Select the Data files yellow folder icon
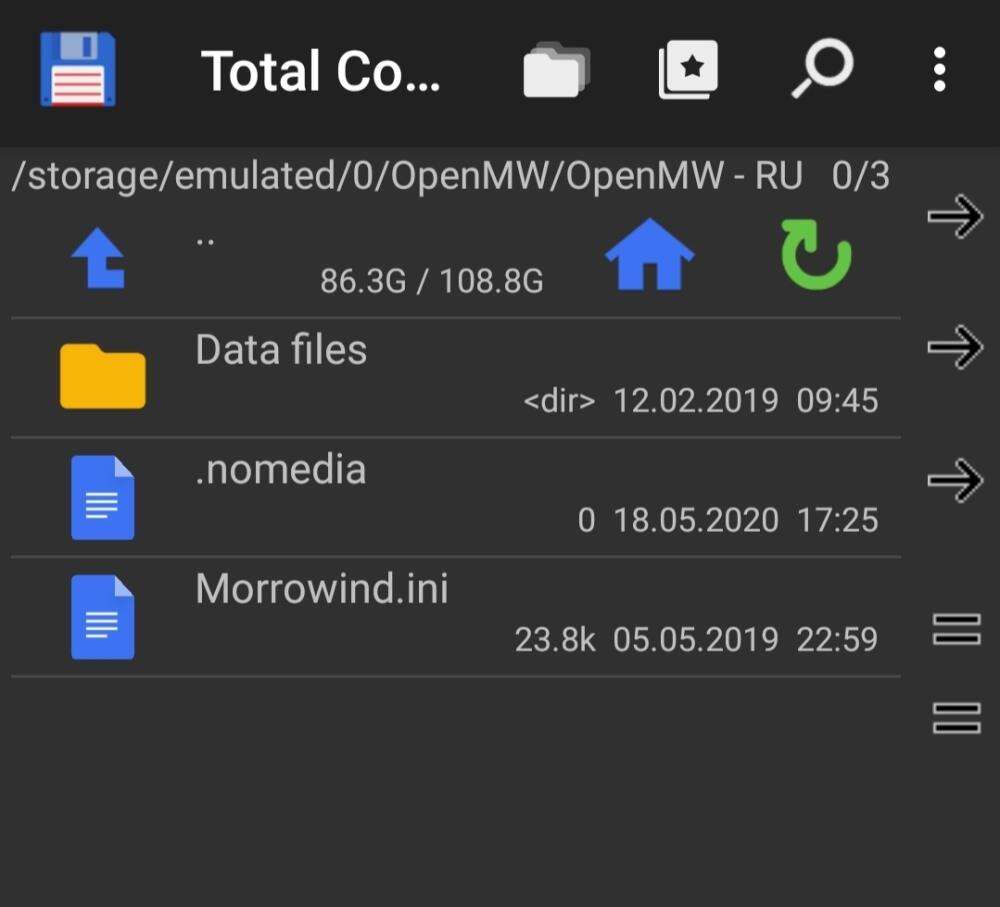This screenshot has height=907, width=1000. click(x=103, y=376)
